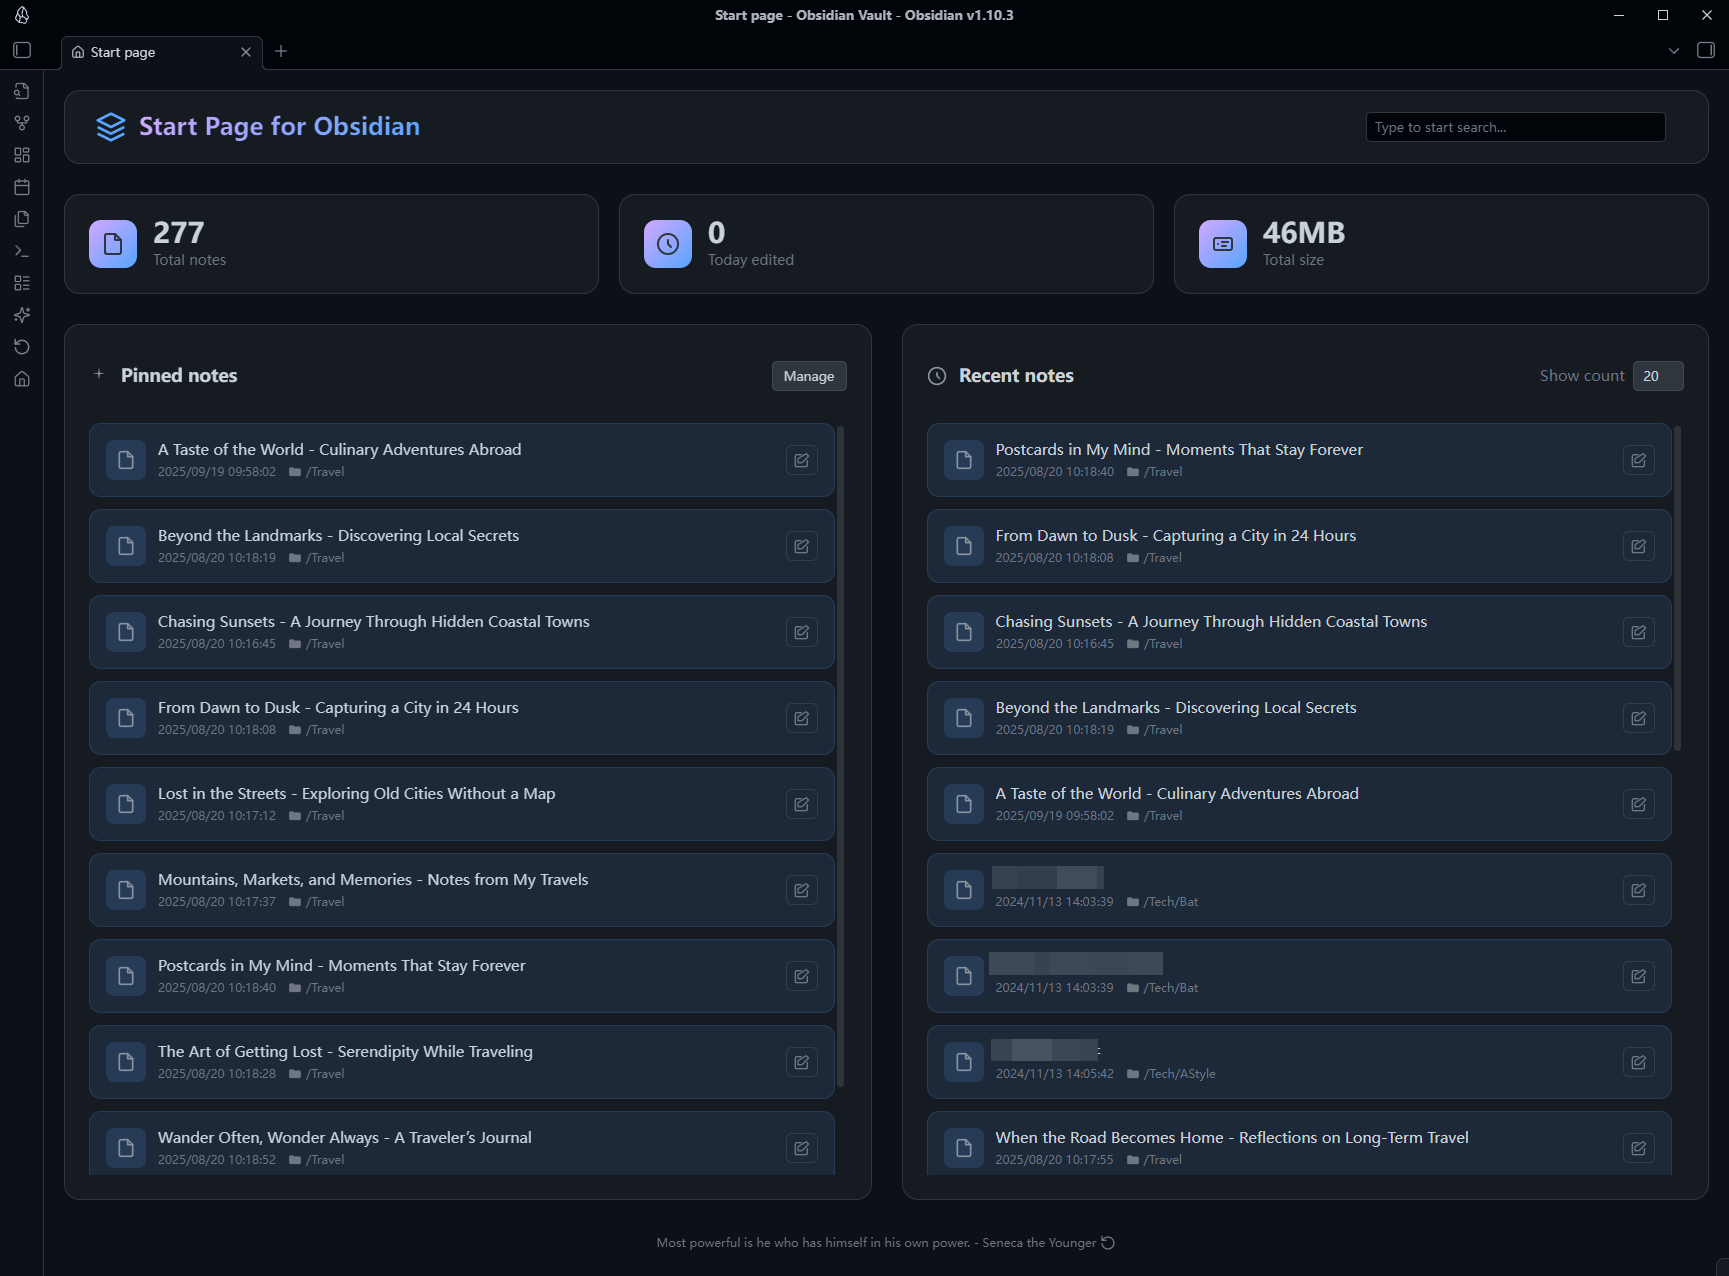Open the quick switcher ribbon icon
The image size is (1729, 1276).
[x=22, y=91]
